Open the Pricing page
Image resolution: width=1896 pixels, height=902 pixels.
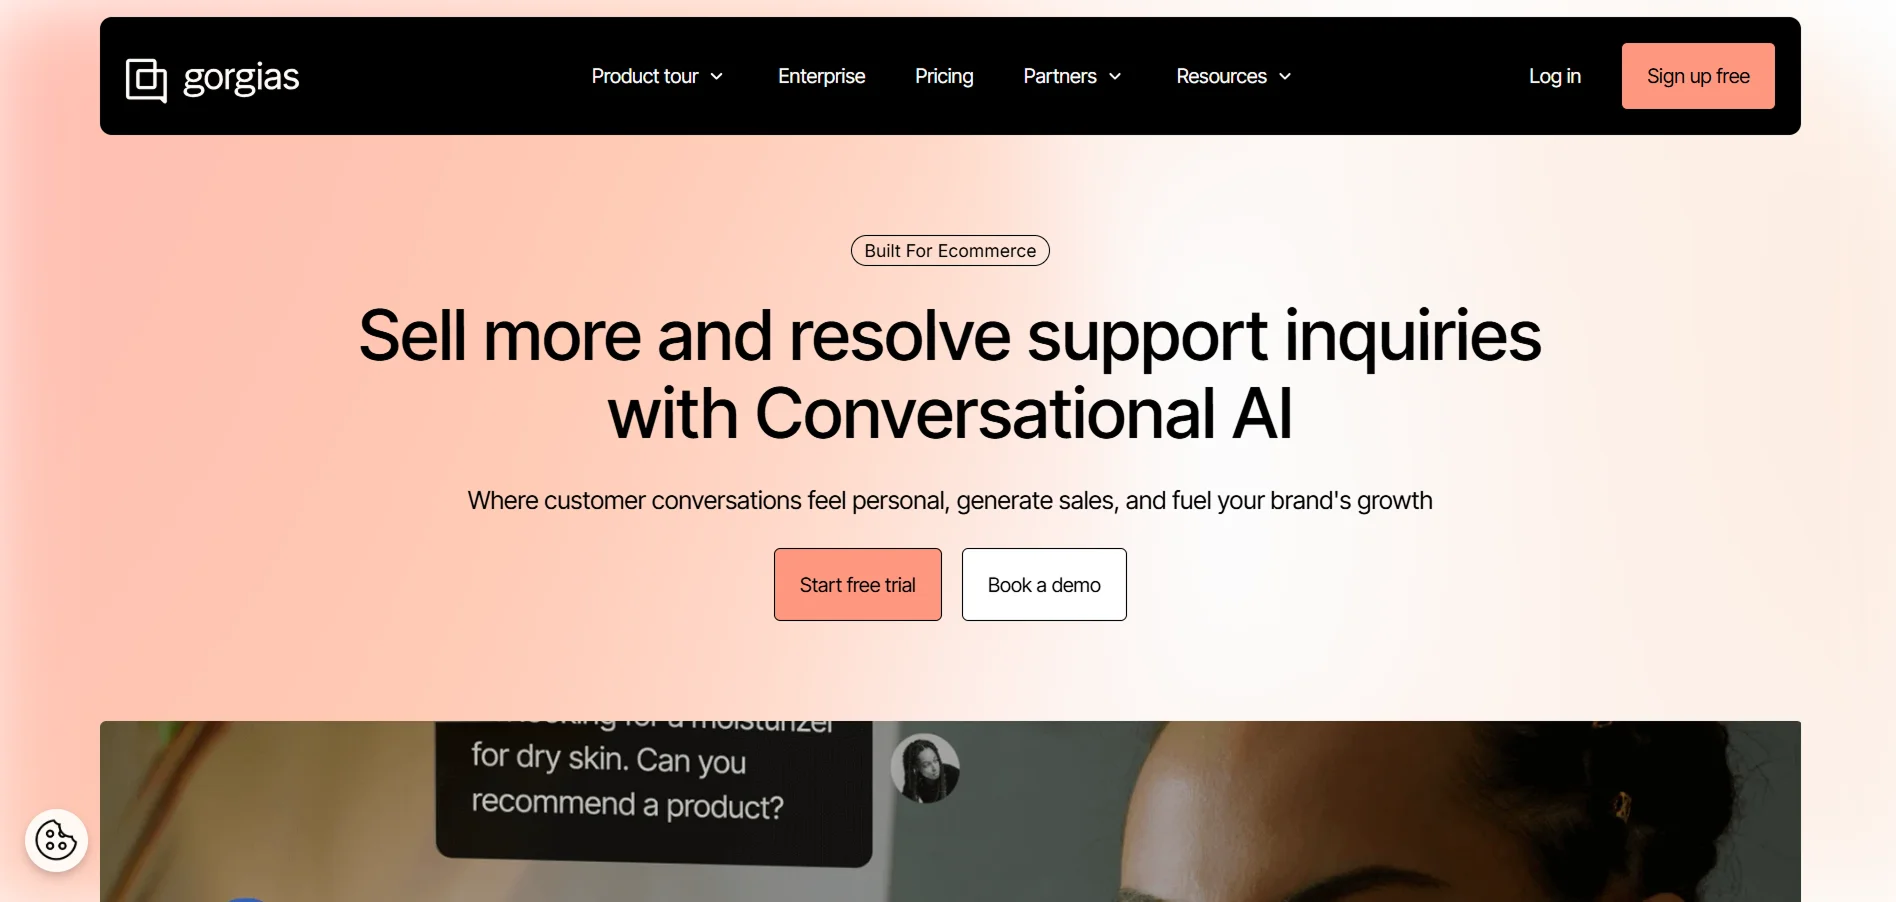944,76
